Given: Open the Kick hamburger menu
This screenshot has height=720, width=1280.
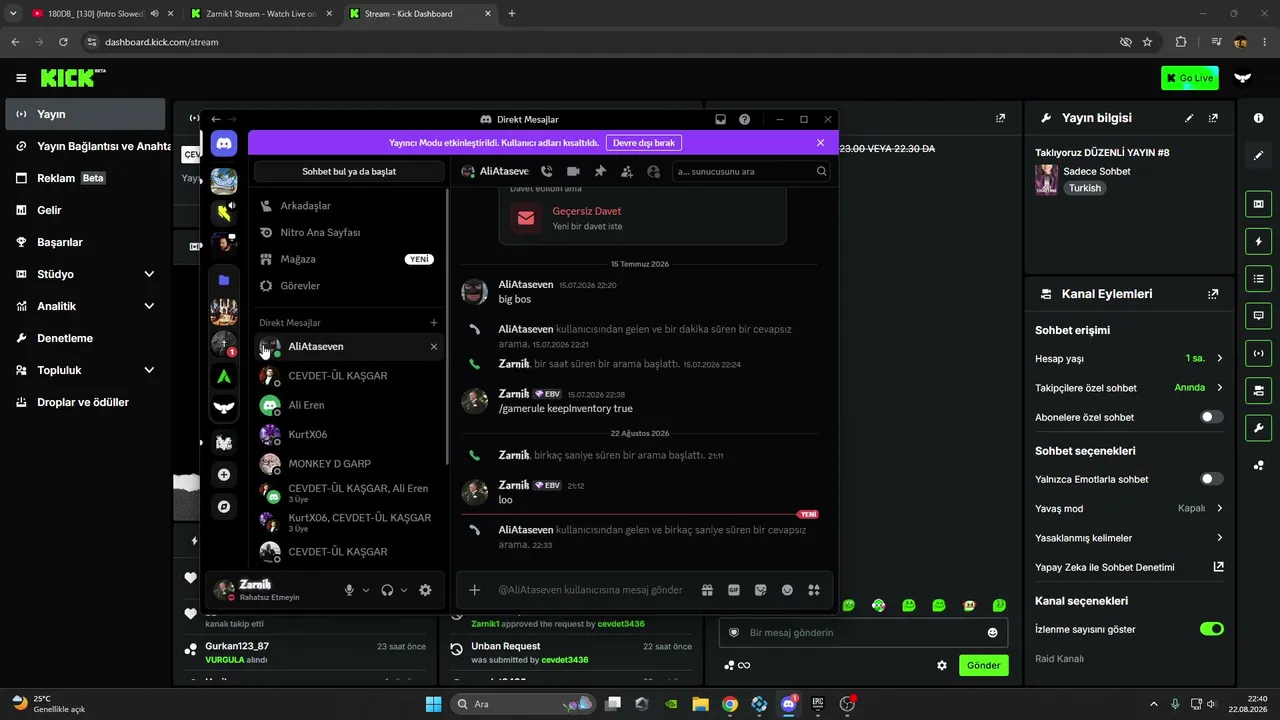Looking at the screenshot, I should (x=21, y=78).
